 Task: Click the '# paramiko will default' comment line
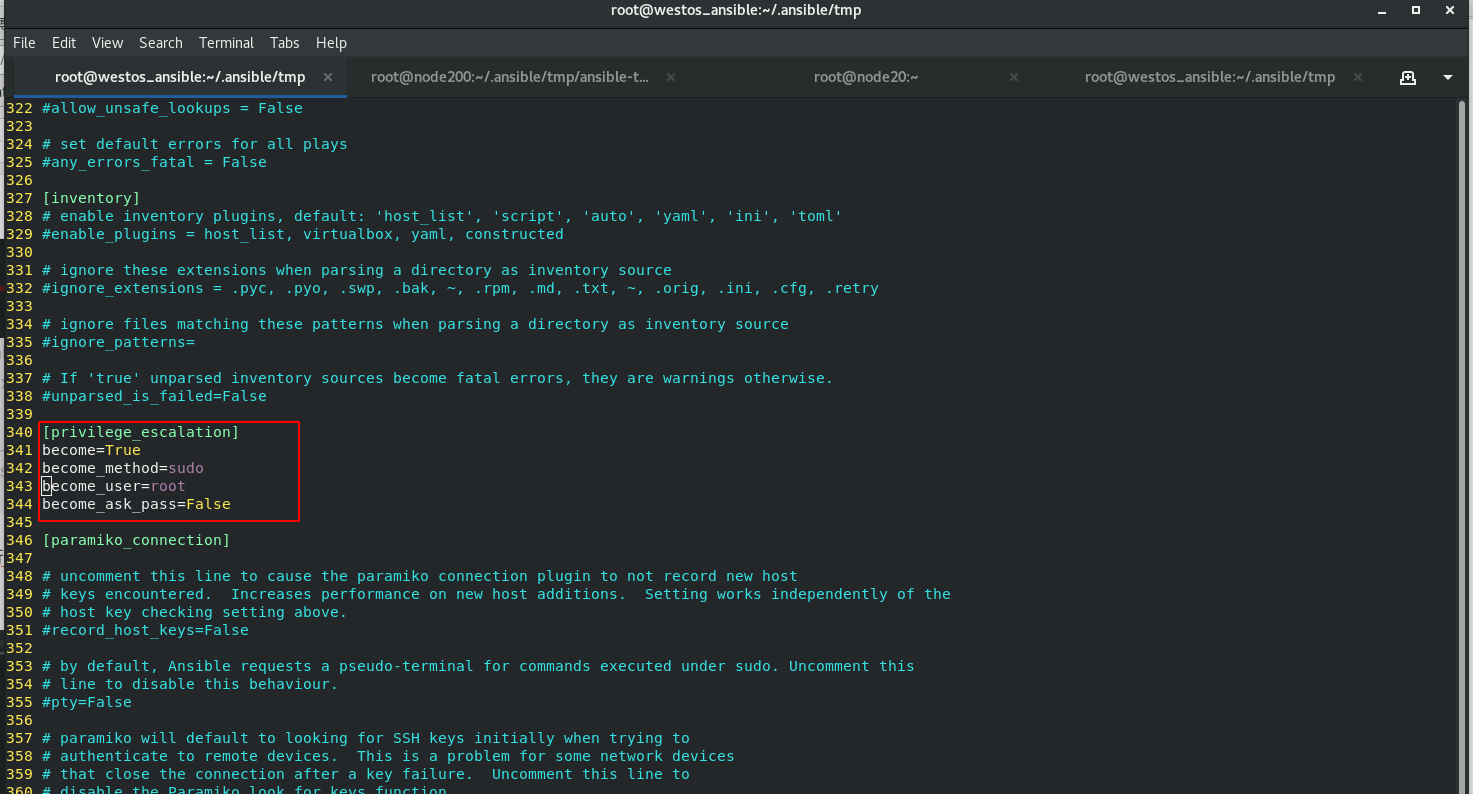click(366, 738)
